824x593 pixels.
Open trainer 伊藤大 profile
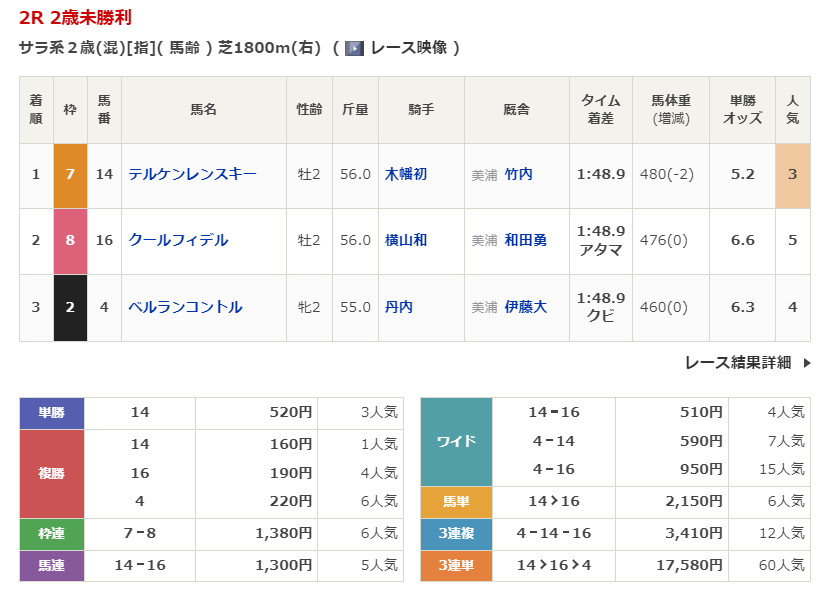[x=525, y=307]
